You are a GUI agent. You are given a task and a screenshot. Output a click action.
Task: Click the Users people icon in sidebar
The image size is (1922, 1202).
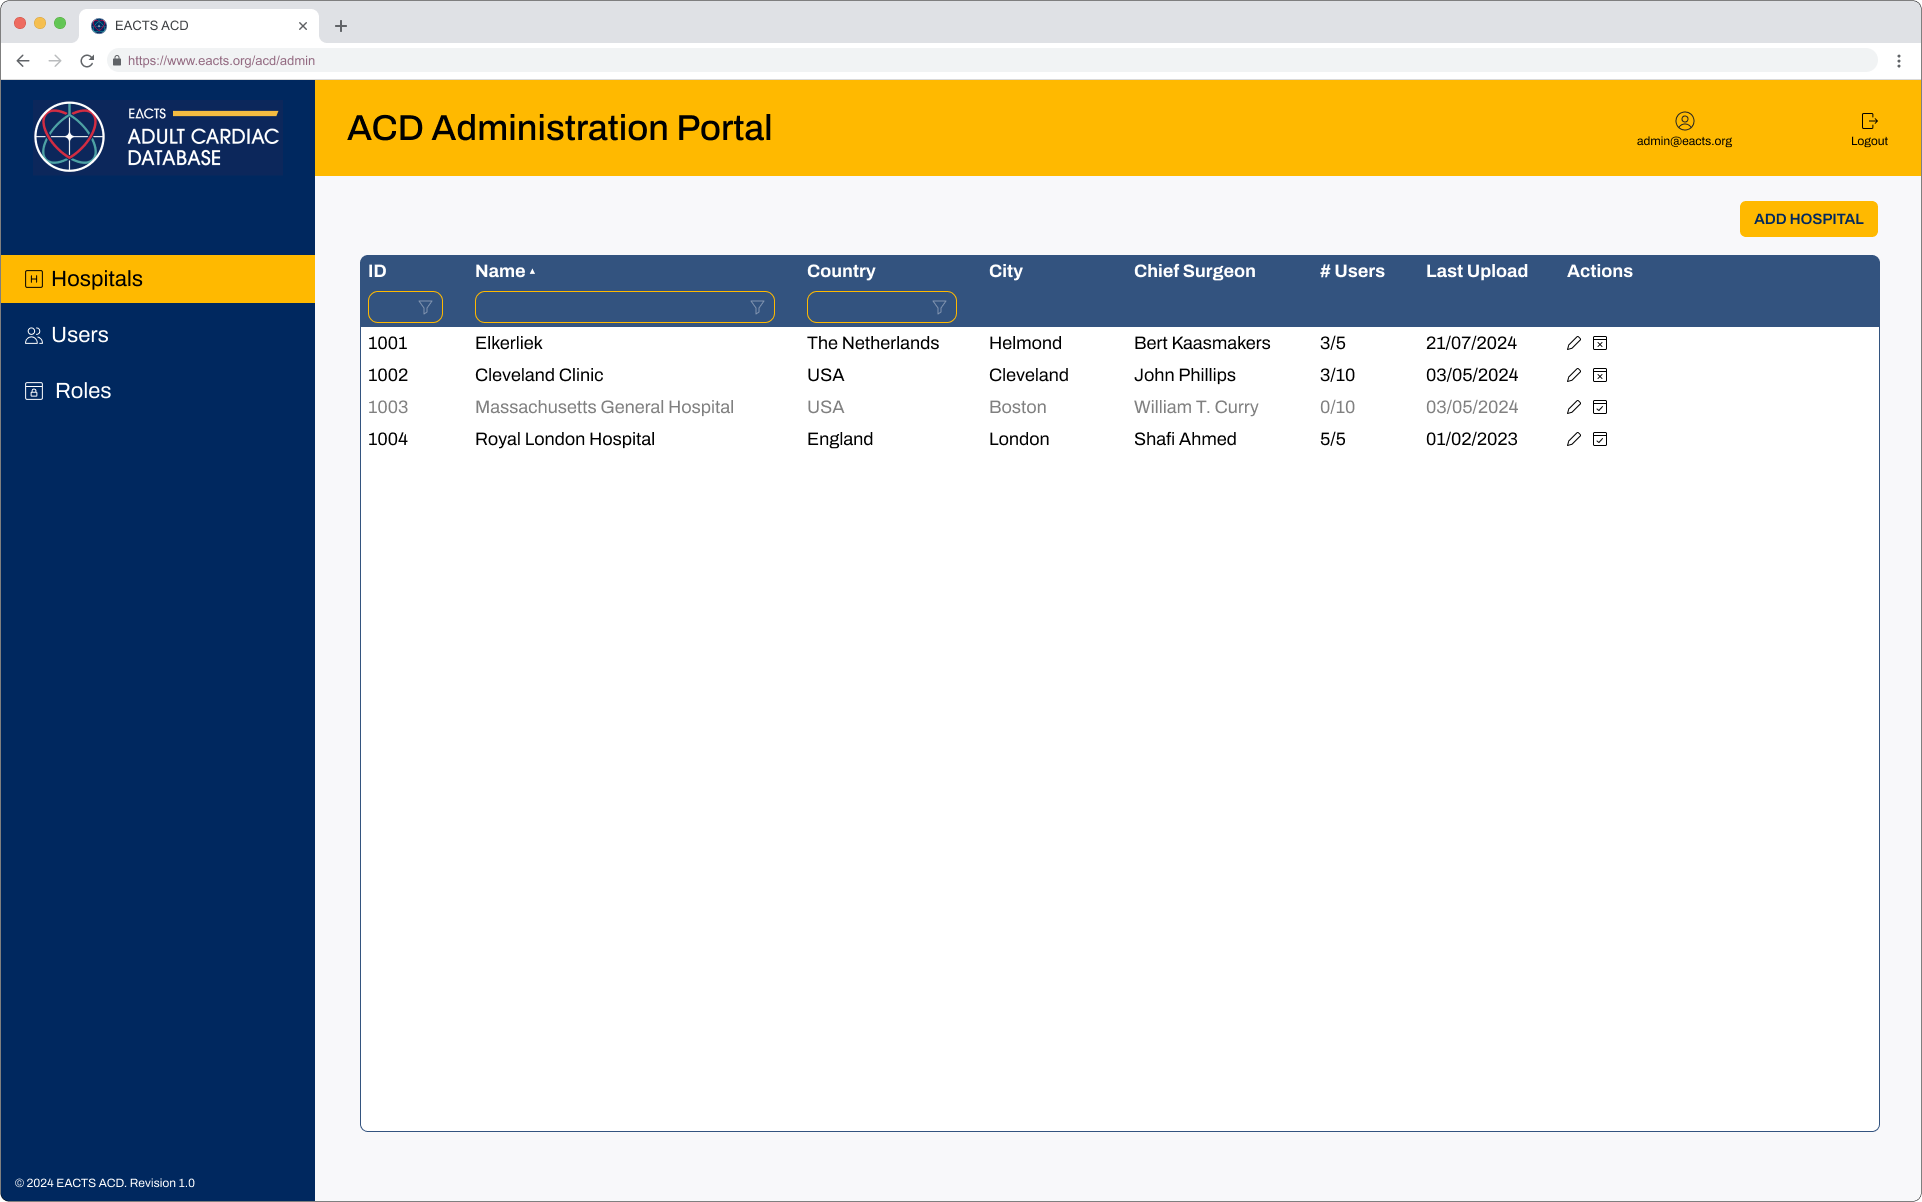(35, 334)
